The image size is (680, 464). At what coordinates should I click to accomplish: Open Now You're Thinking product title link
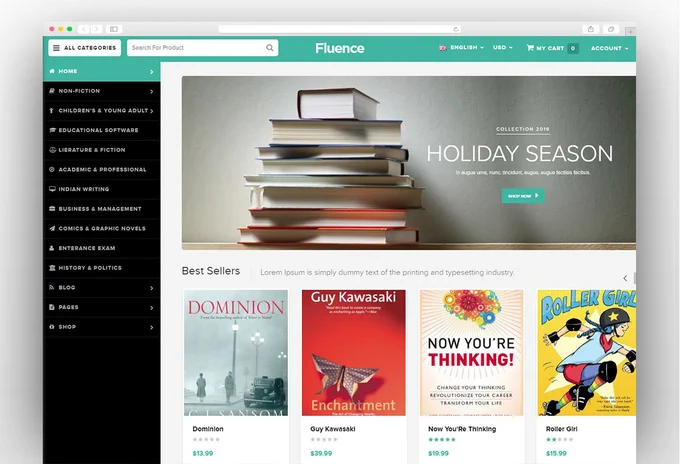[462, 429]
